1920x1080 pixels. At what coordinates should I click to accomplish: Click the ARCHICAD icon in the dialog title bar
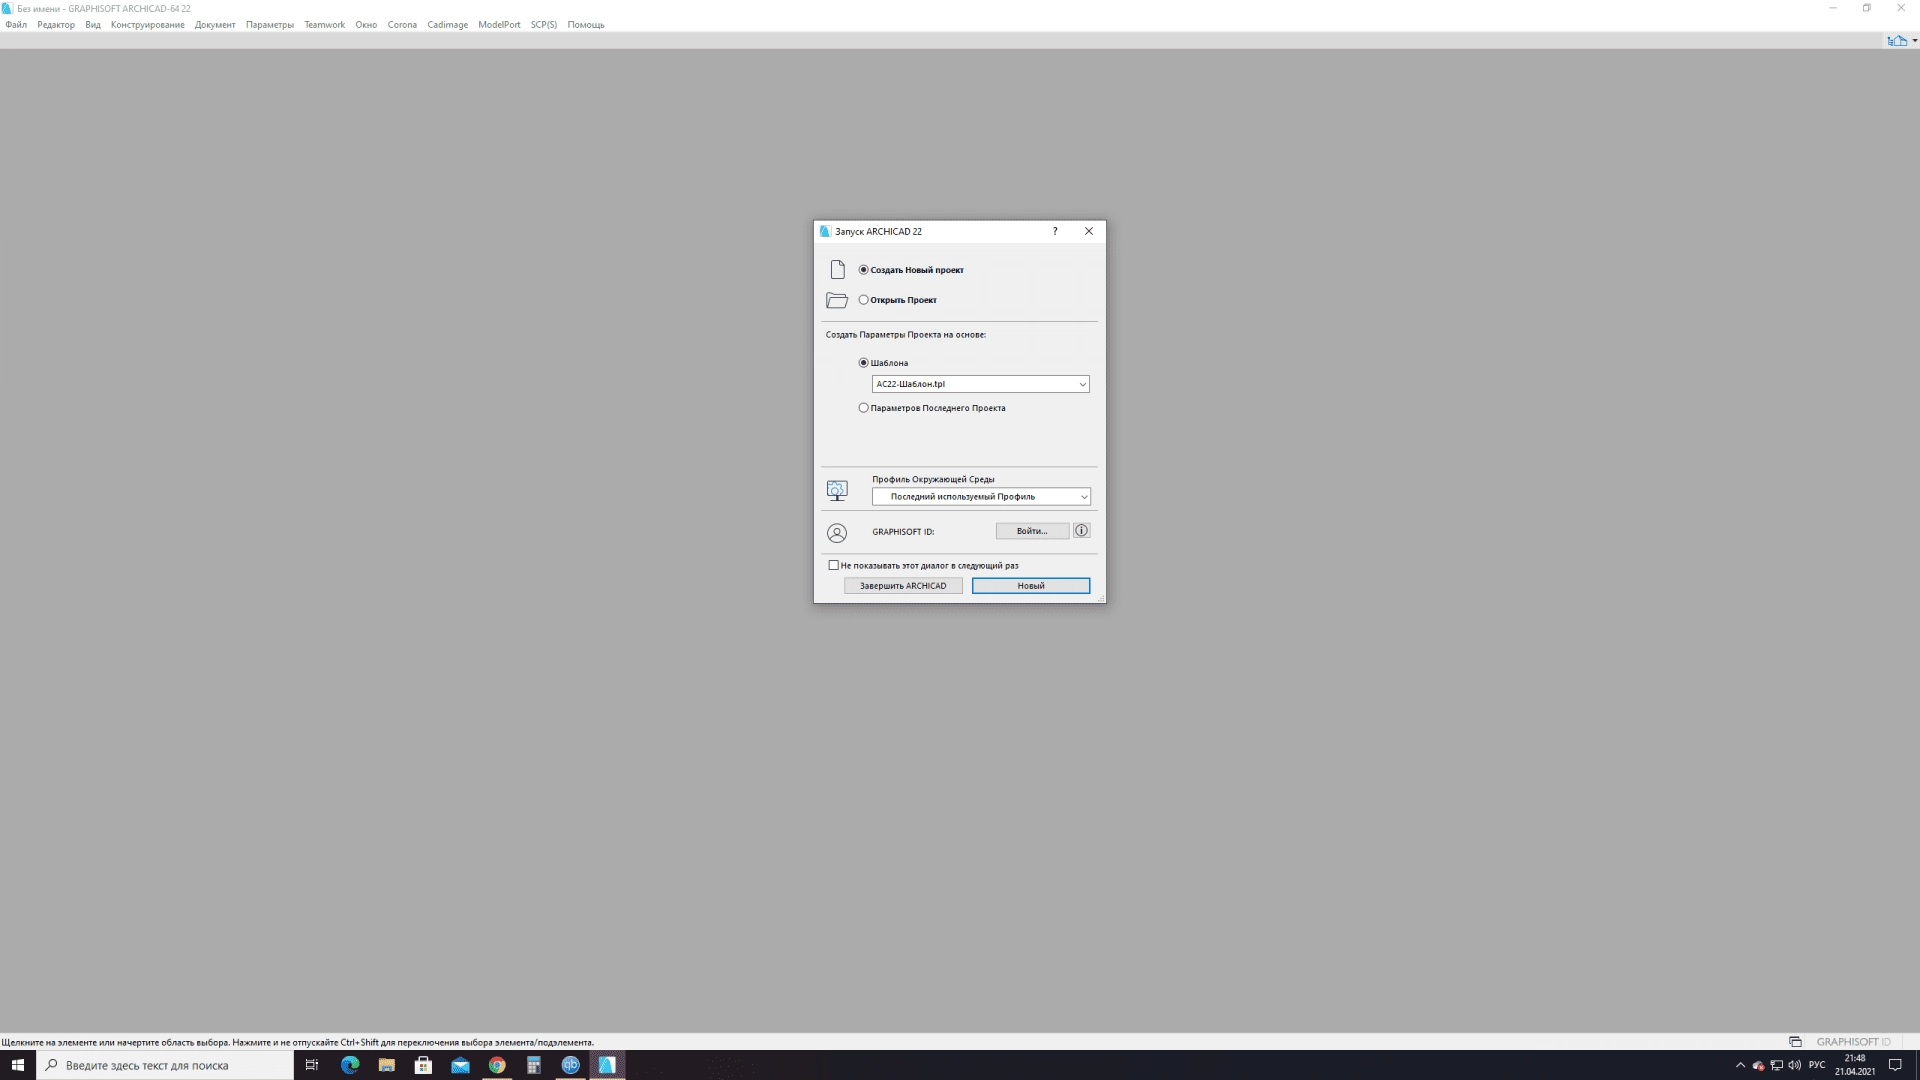tap(825, 231)
